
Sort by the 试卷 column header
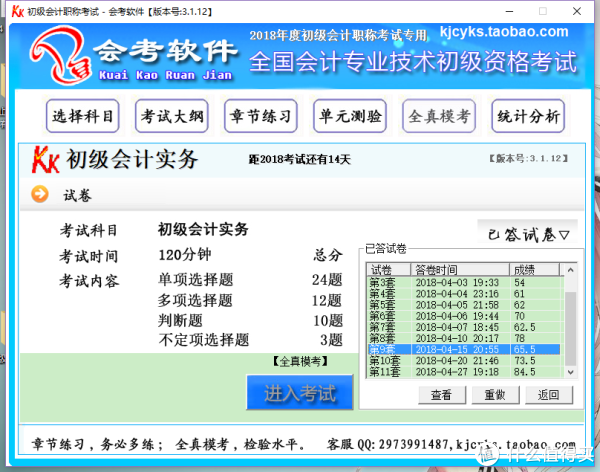(388, 270)
